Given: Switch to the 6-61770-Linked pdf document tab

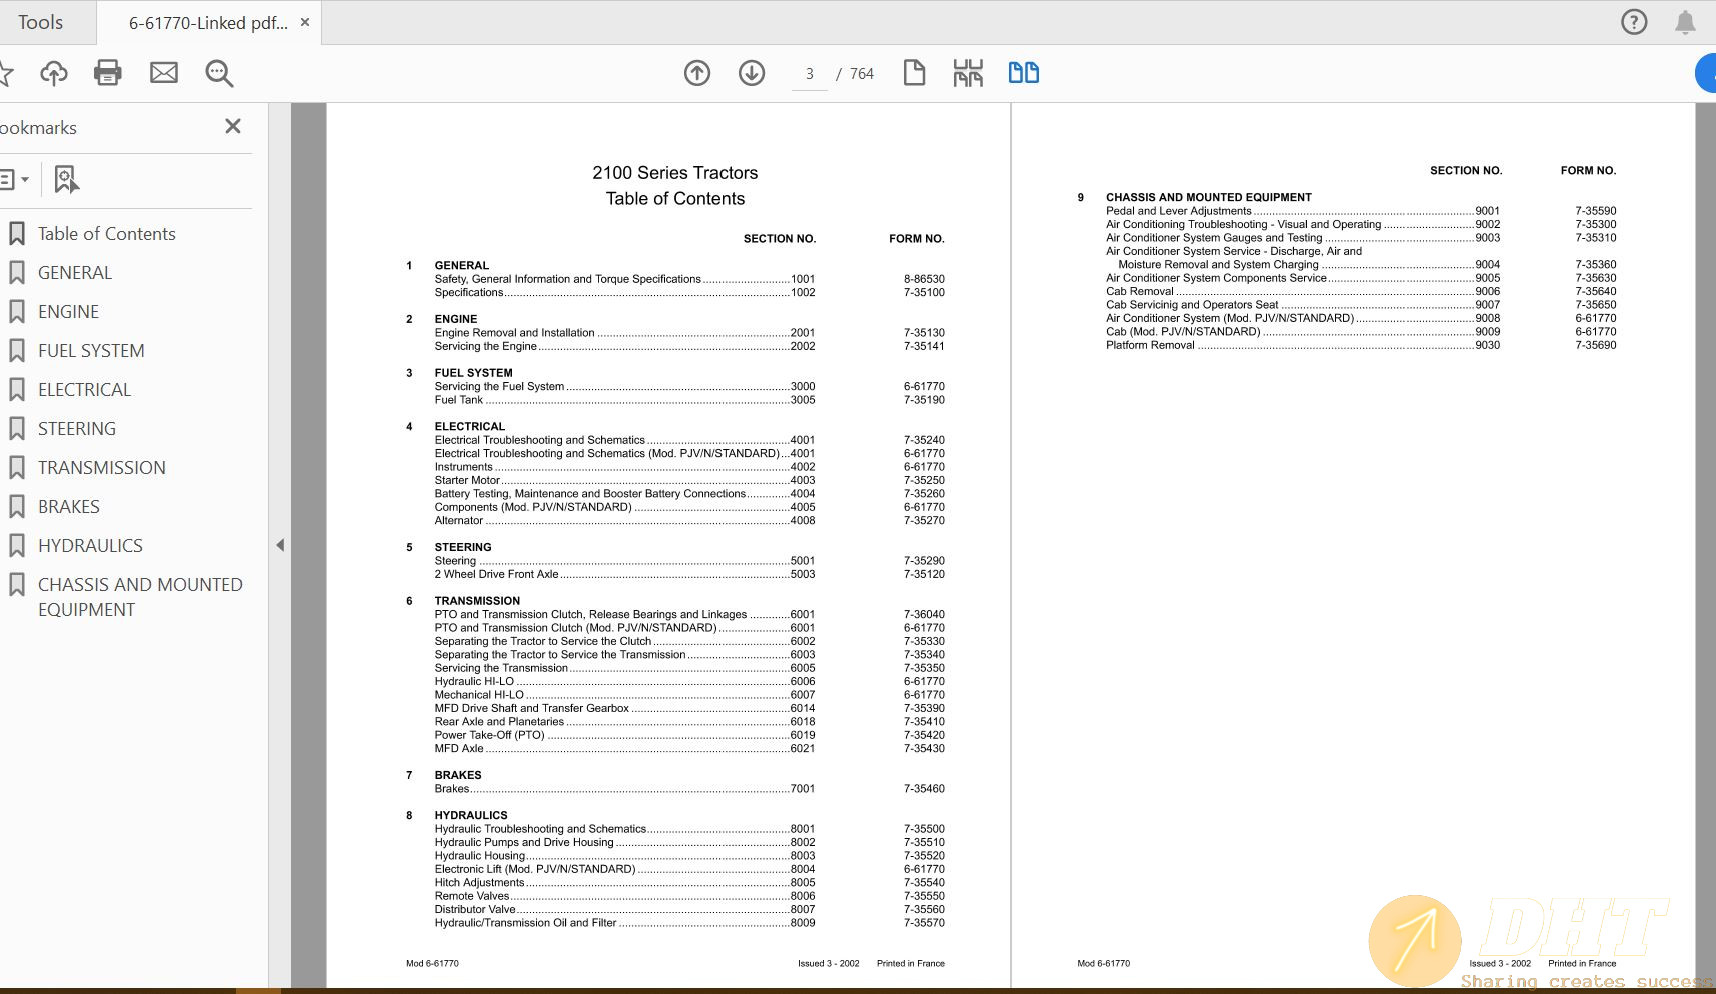Looking at the screenshot, I should (208, 22).
